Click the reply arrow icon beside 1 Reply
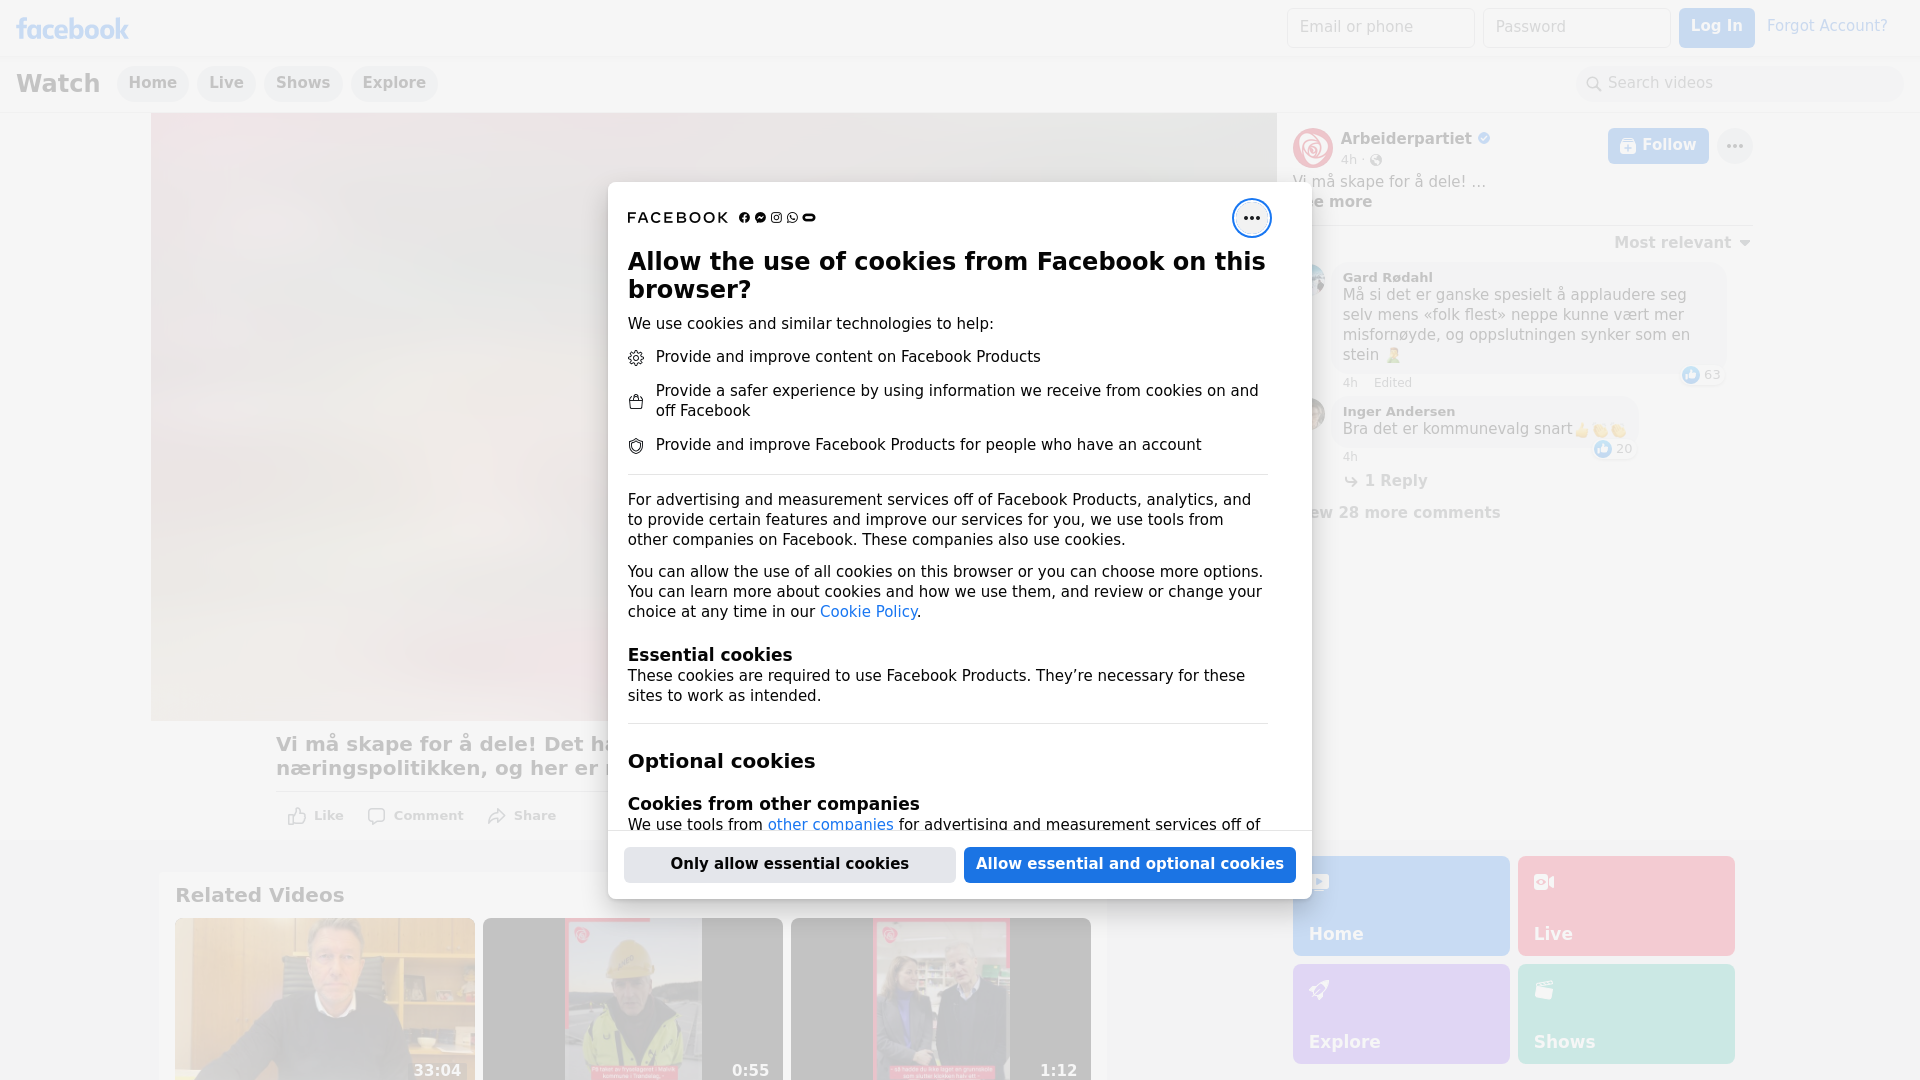This screenshot has height=1080, width=1920. coord(1351,481)
